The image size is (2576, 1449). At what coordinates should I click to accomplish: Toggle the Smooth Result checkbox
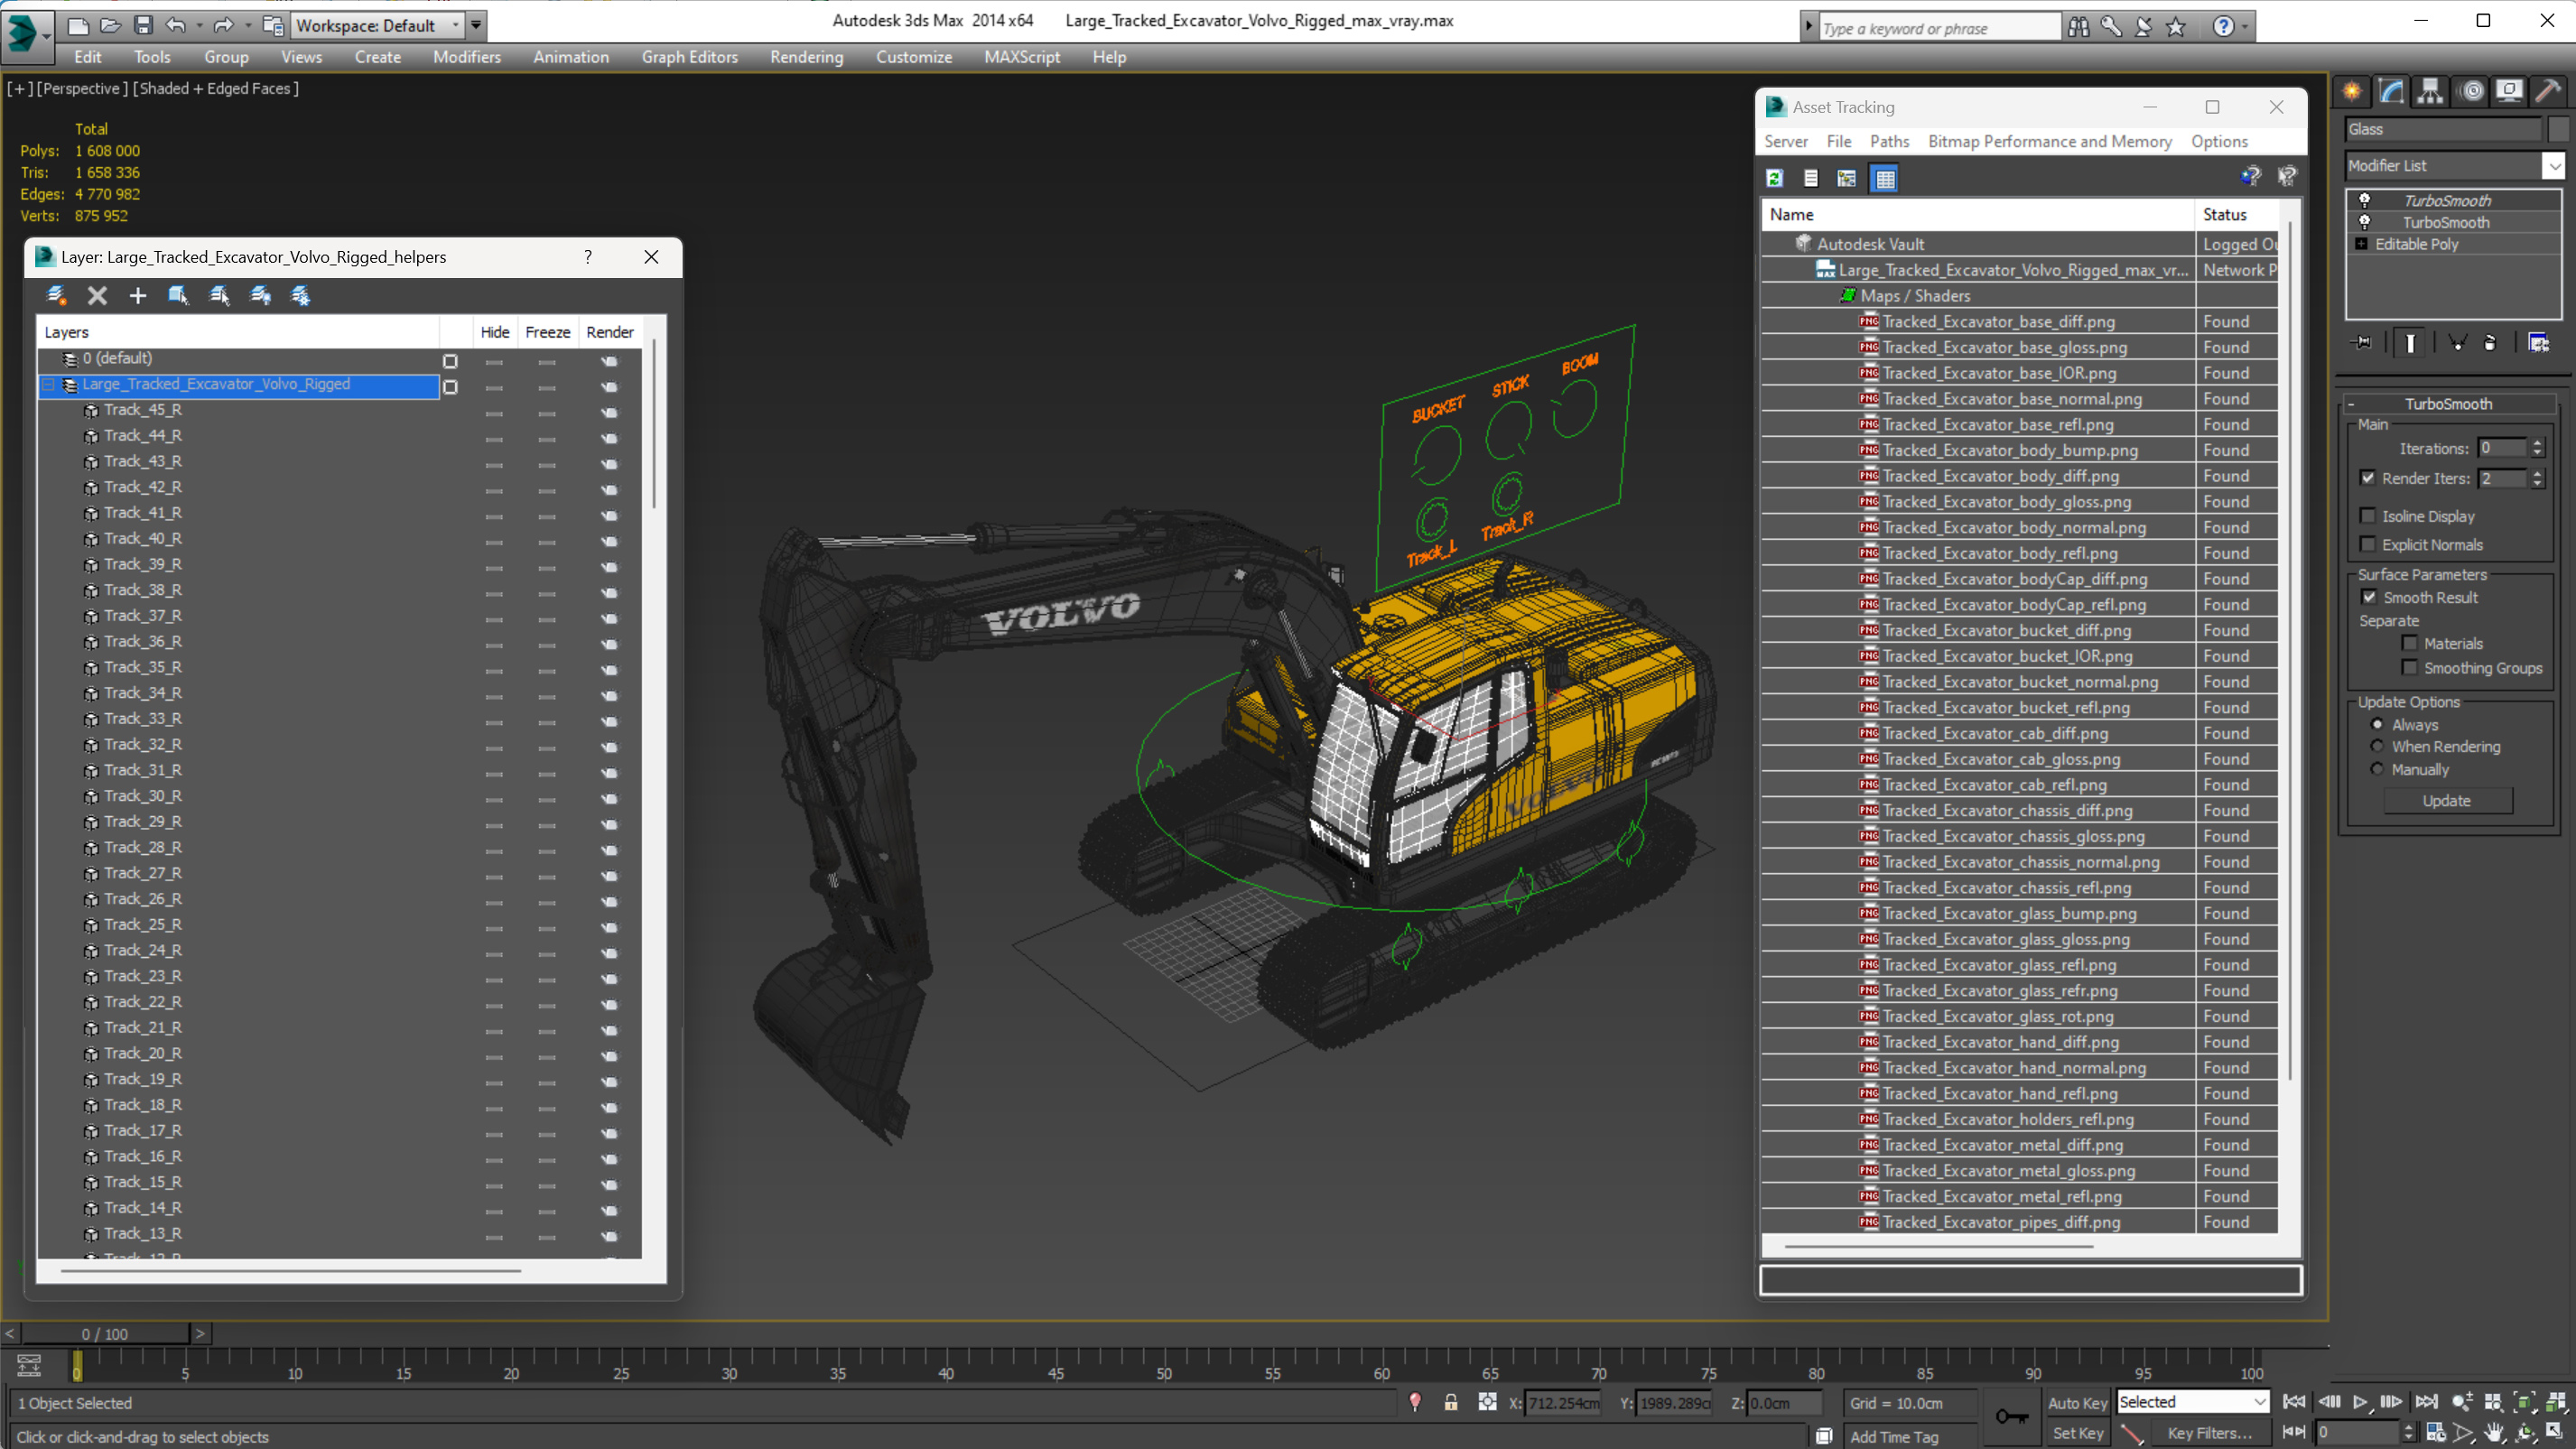[2369, 597]
